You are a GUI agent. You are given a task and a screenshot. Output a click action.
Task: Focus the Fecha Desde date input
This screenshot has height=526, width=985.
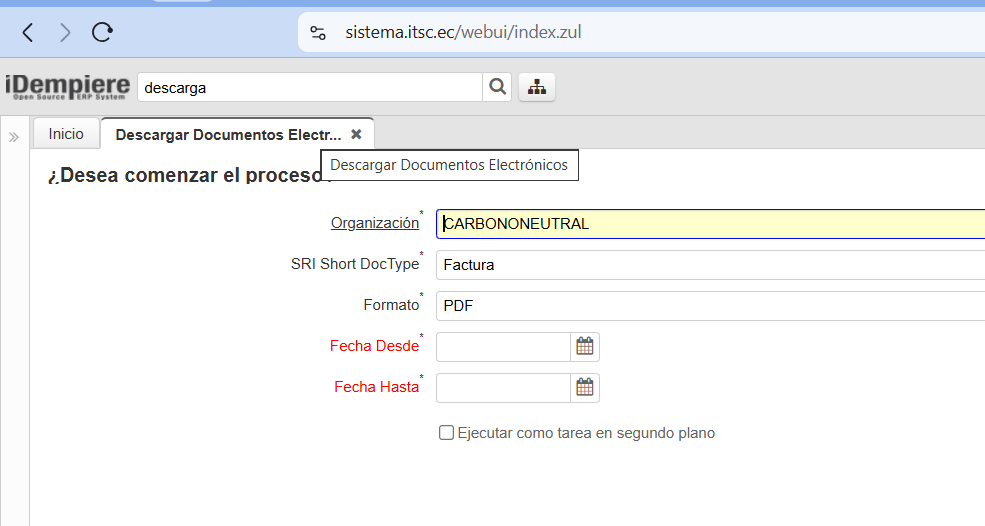click(x=503, y=347)
